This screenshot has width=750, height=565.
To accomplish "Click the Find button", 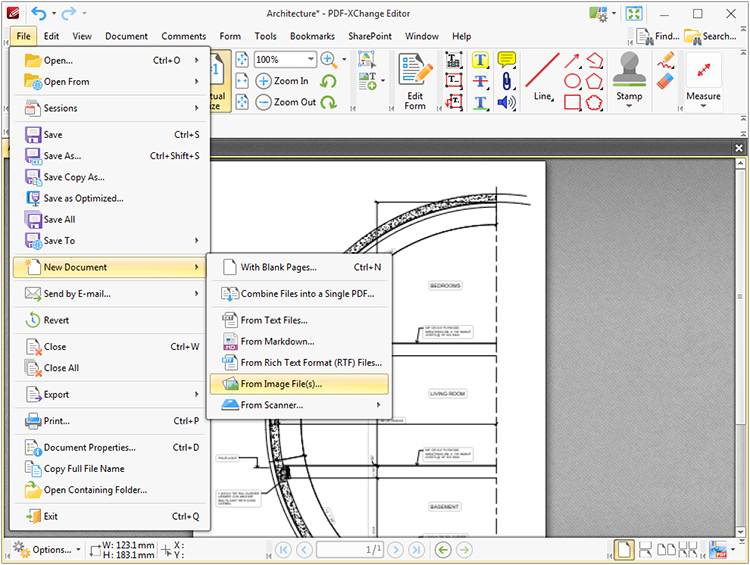I will [657, 36].
